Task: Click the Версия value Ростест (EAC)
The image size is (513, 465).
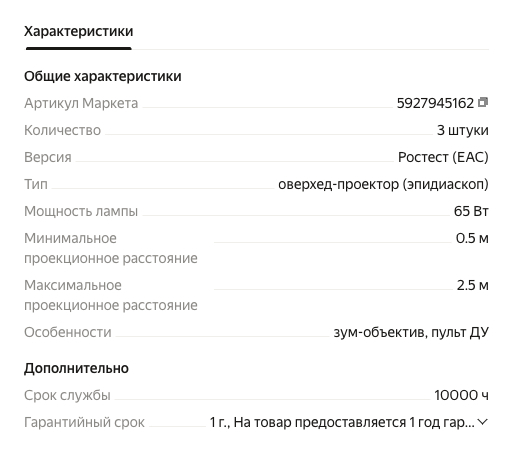Action: (x=443, y=157)
